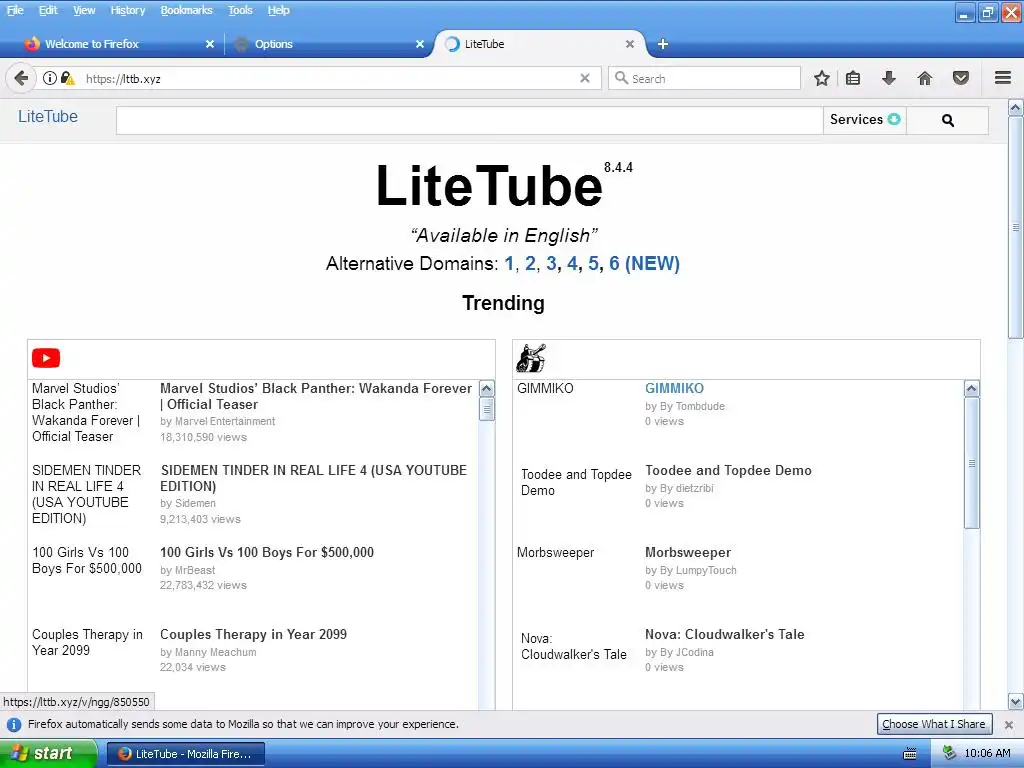This screenshot has height=768, width=1024.
Task: Expand the Services dropdown
Action: (x=865, y=120)
